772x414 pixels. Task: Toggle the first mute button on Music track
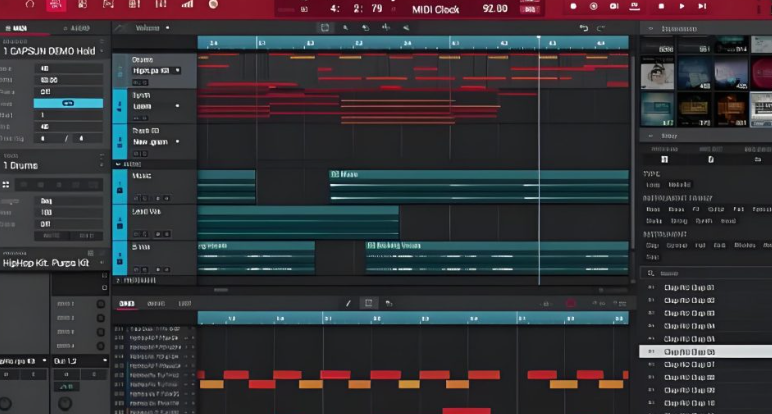[x=137, y=198]
